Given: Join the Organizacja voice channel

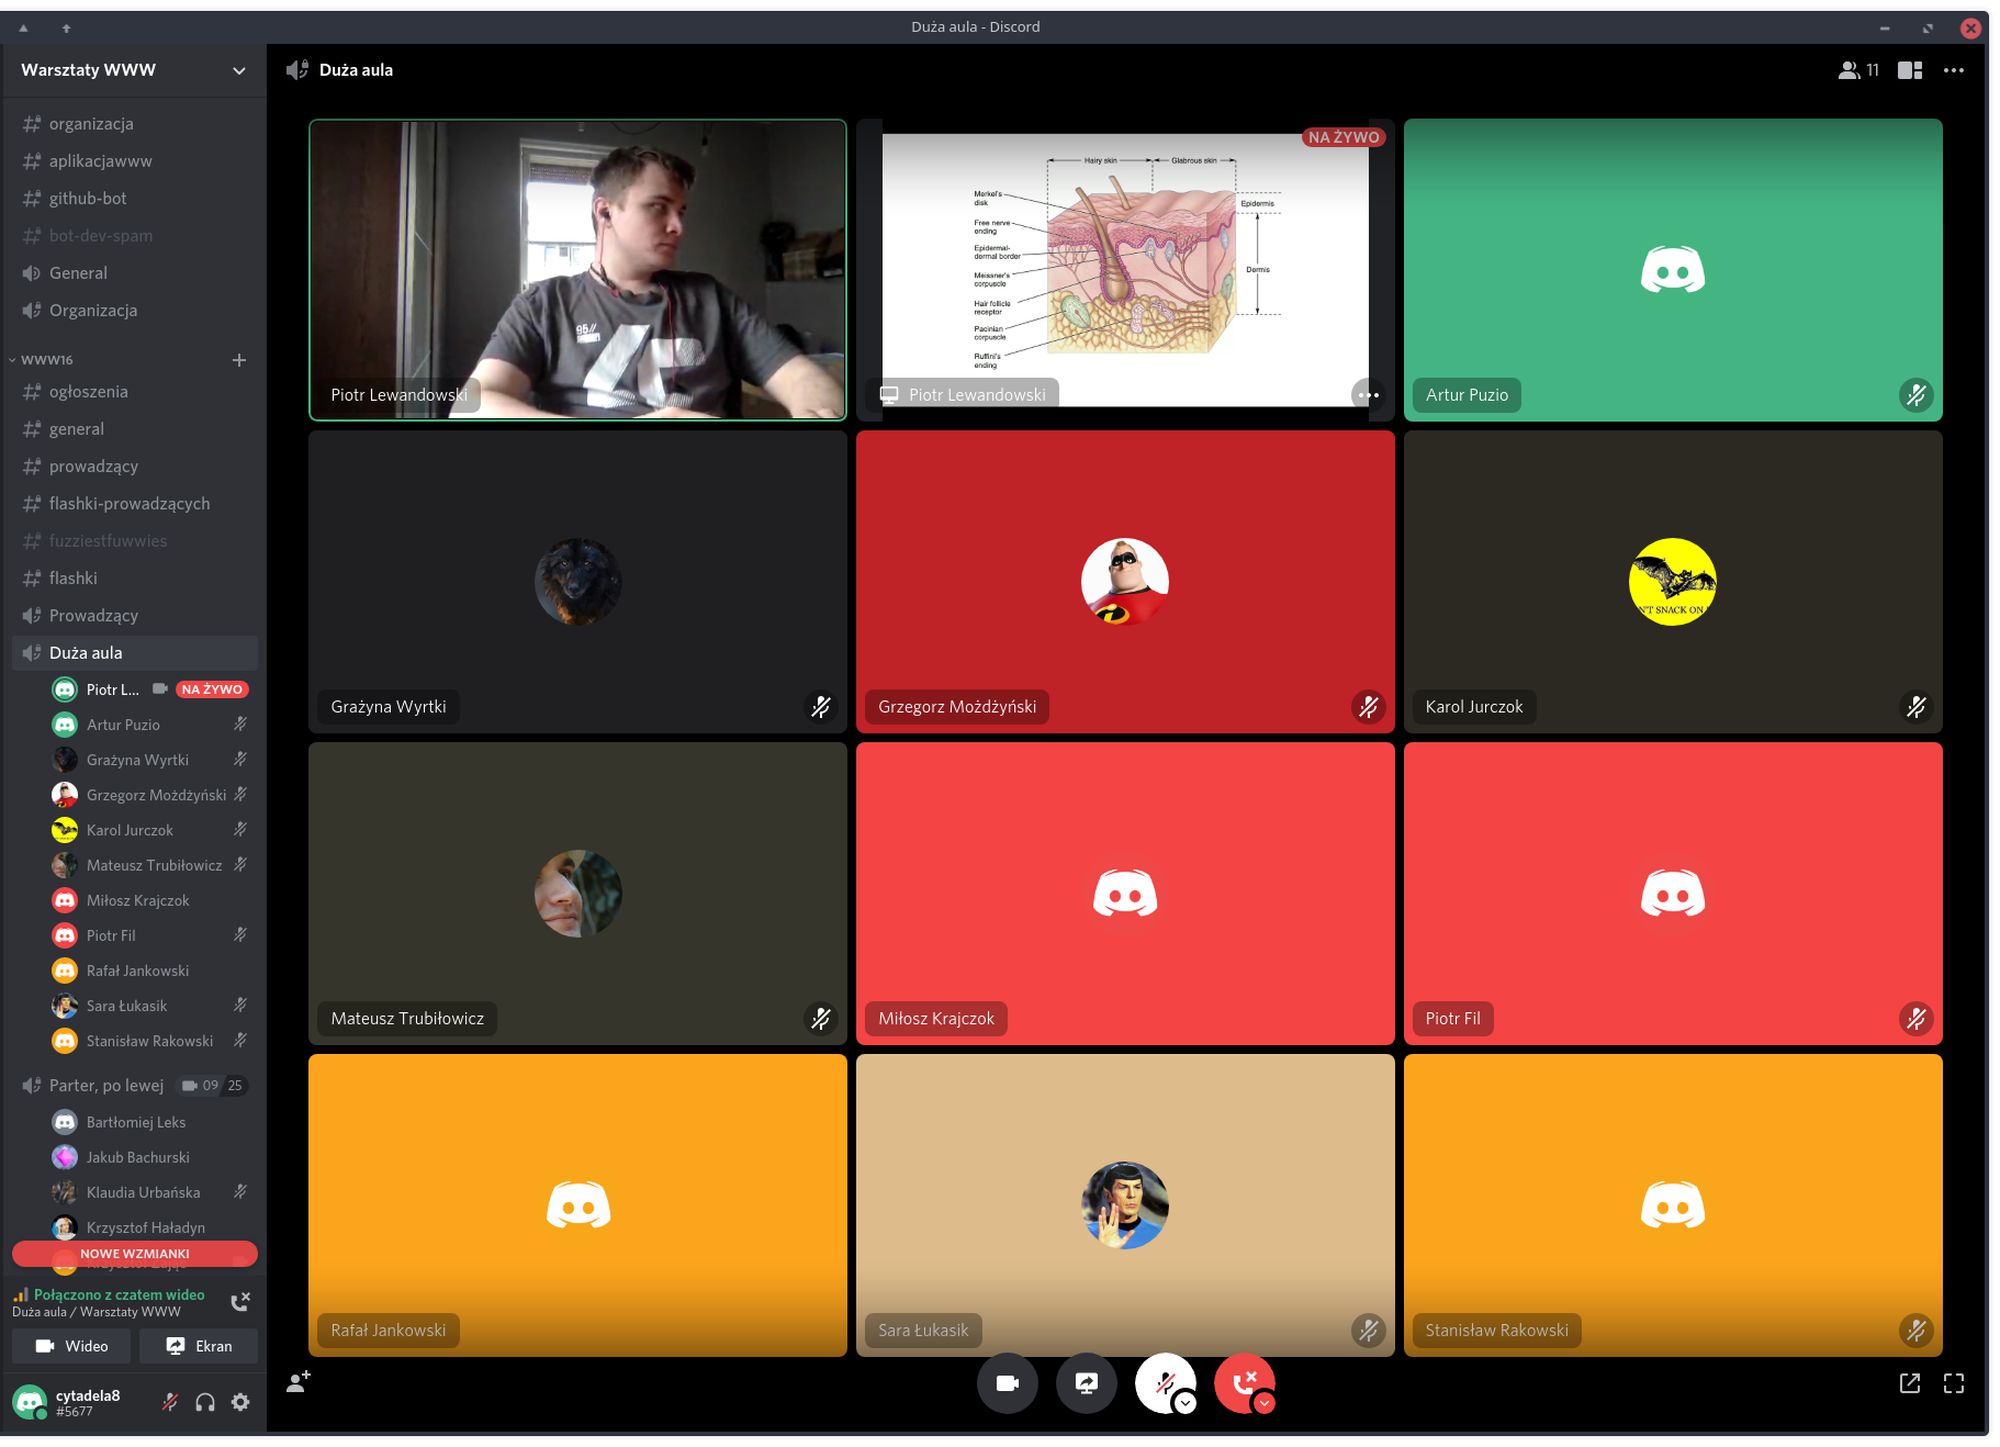Looking at the screenshot, I should pos(135,310).
